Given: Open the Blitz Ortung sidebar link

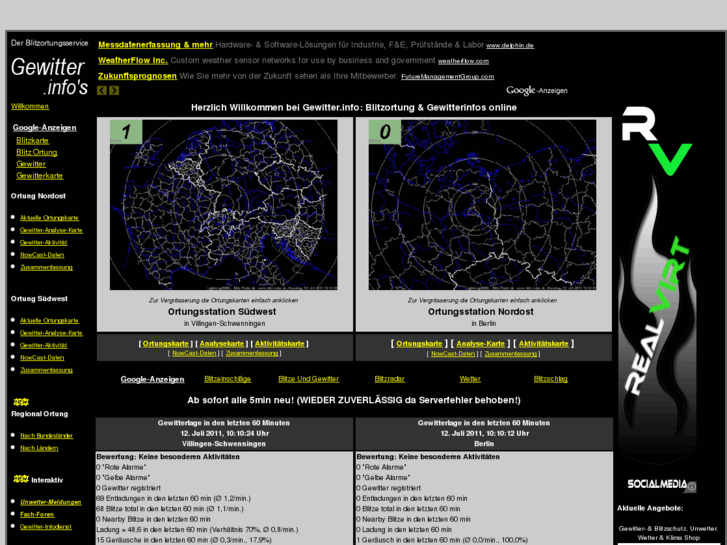Looking at the screenshot, I should point(37,152).
